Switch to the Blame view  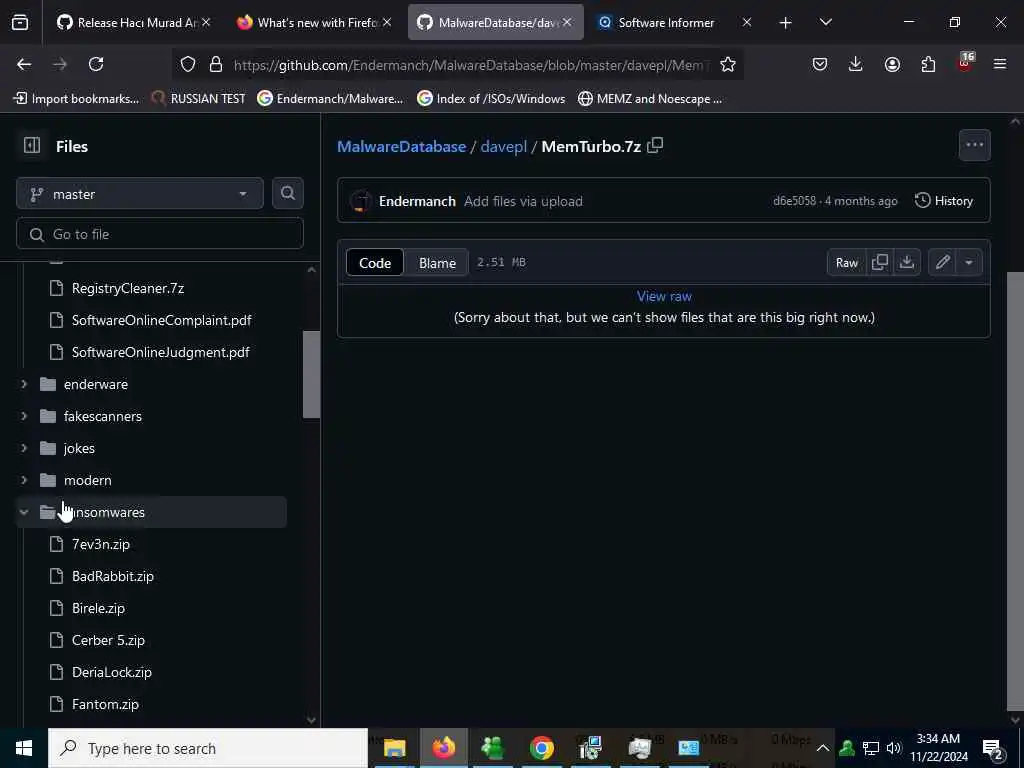tap(437, 263)
